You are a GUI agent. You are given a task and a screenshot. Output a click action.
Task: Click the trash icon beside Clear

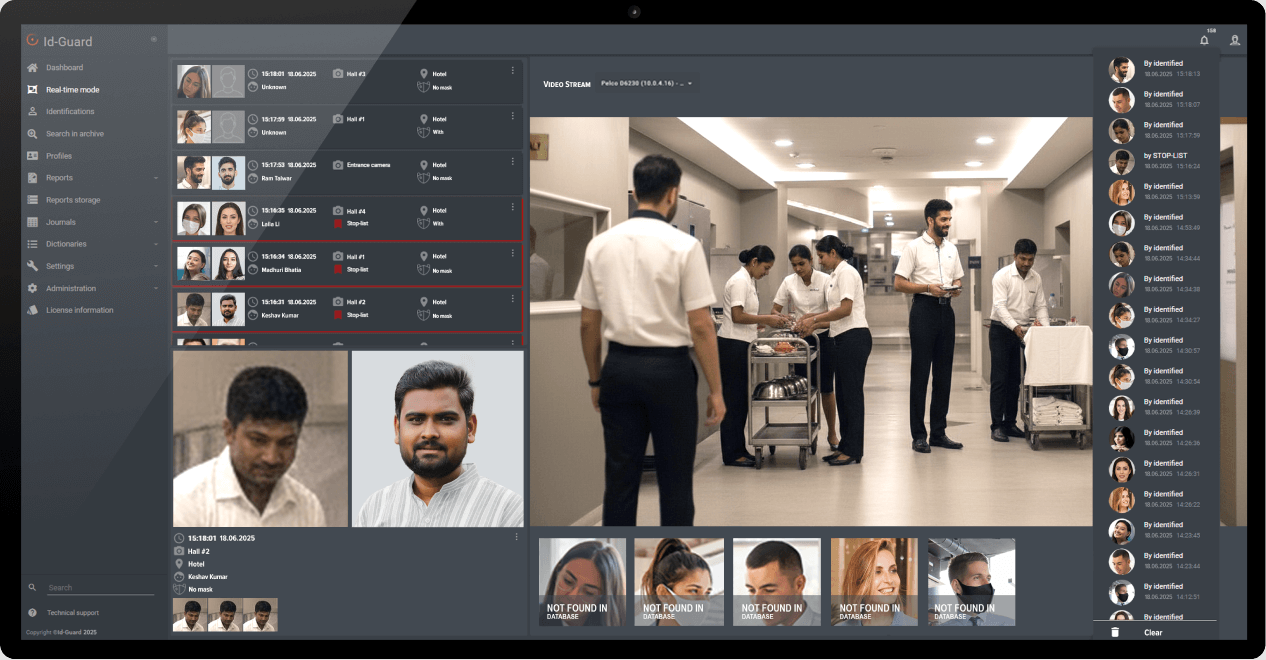coord(1115,632)
